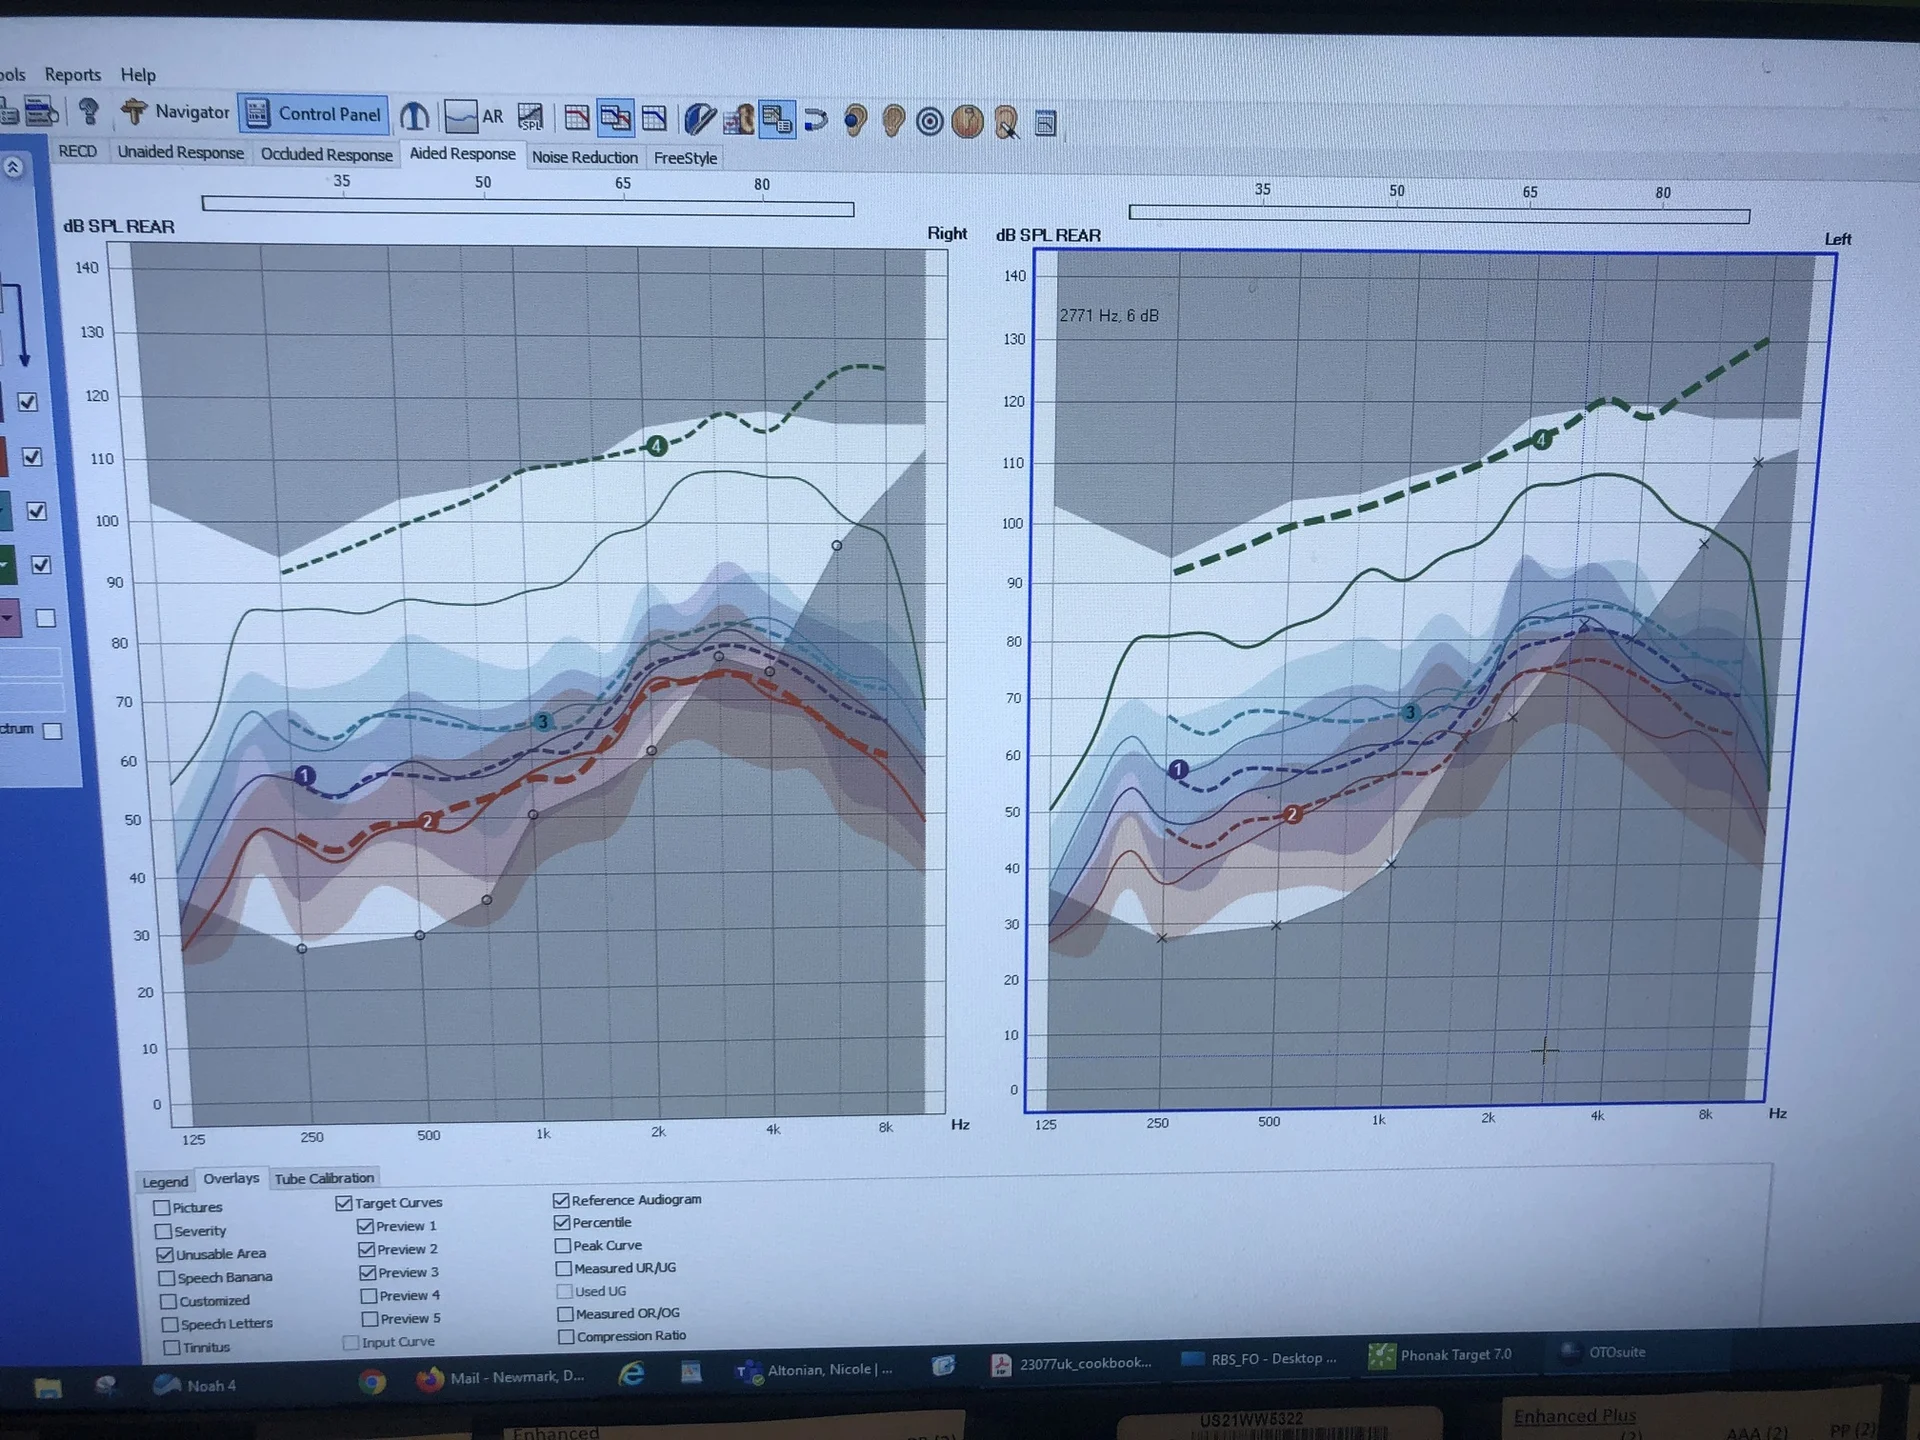Select the highlighted dual-graph view icon

[615, 118]
